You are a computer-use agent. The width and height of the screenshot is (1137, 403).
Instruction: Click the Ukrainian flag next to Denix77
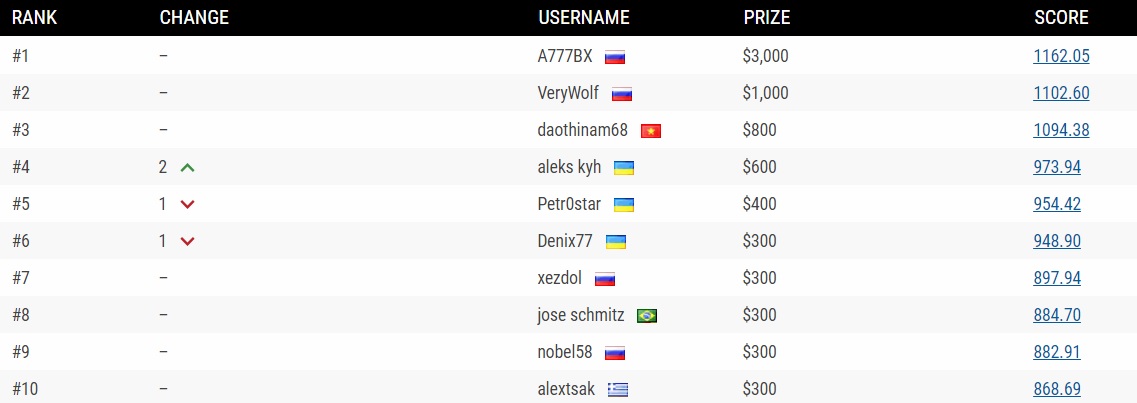(616, 242)
